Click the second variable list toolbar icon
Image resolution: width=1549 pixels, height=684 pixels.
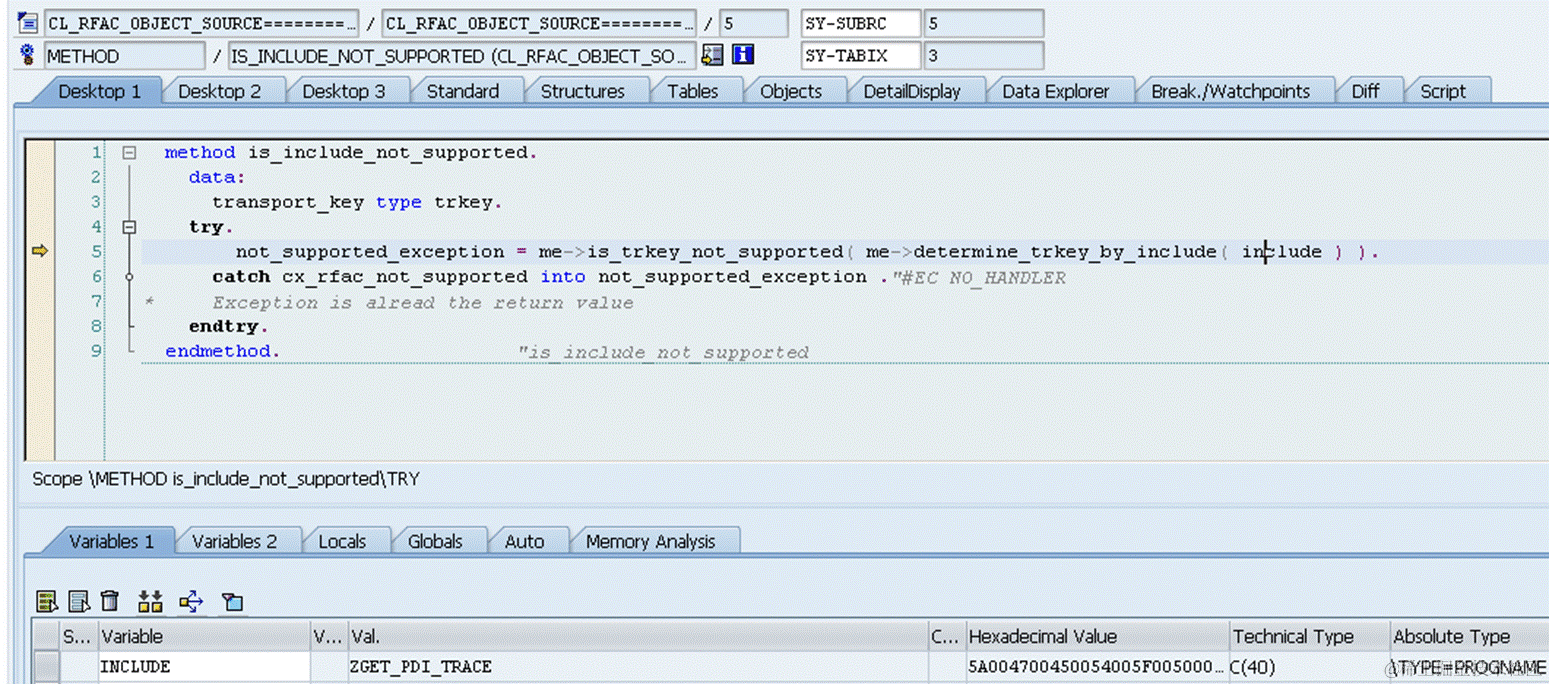click(79, 601)
